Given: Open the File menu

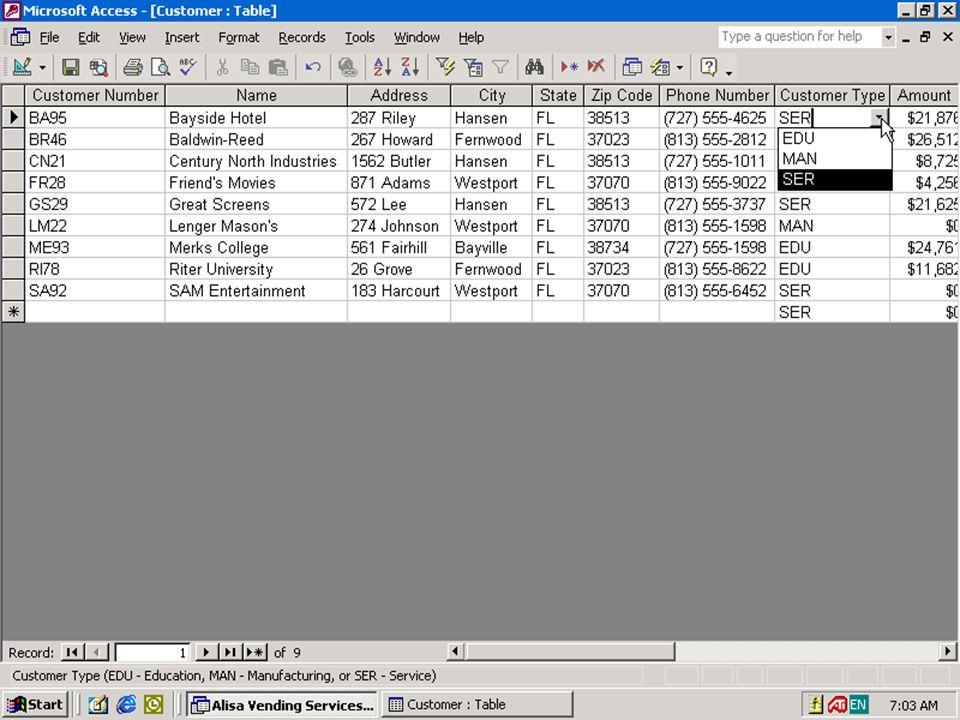Looking at the screenshot, I should 49,37.
